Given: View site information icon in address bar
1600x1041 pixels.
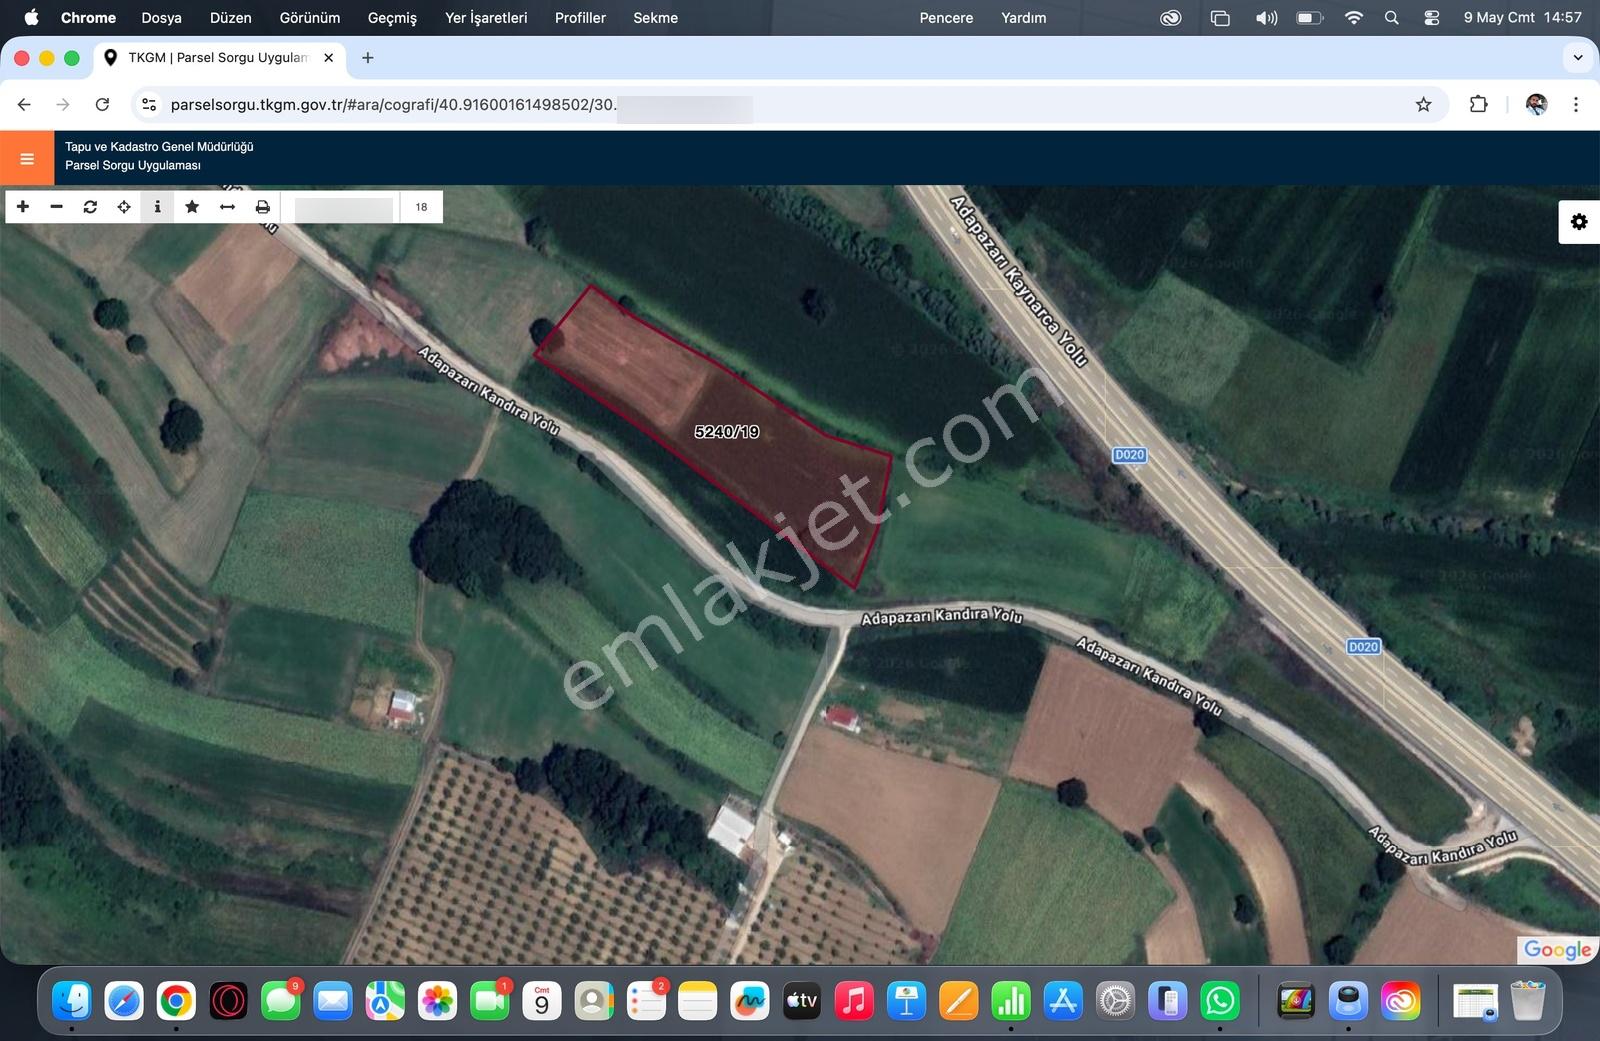Looking at the screenshot, I should pos(149,104).
